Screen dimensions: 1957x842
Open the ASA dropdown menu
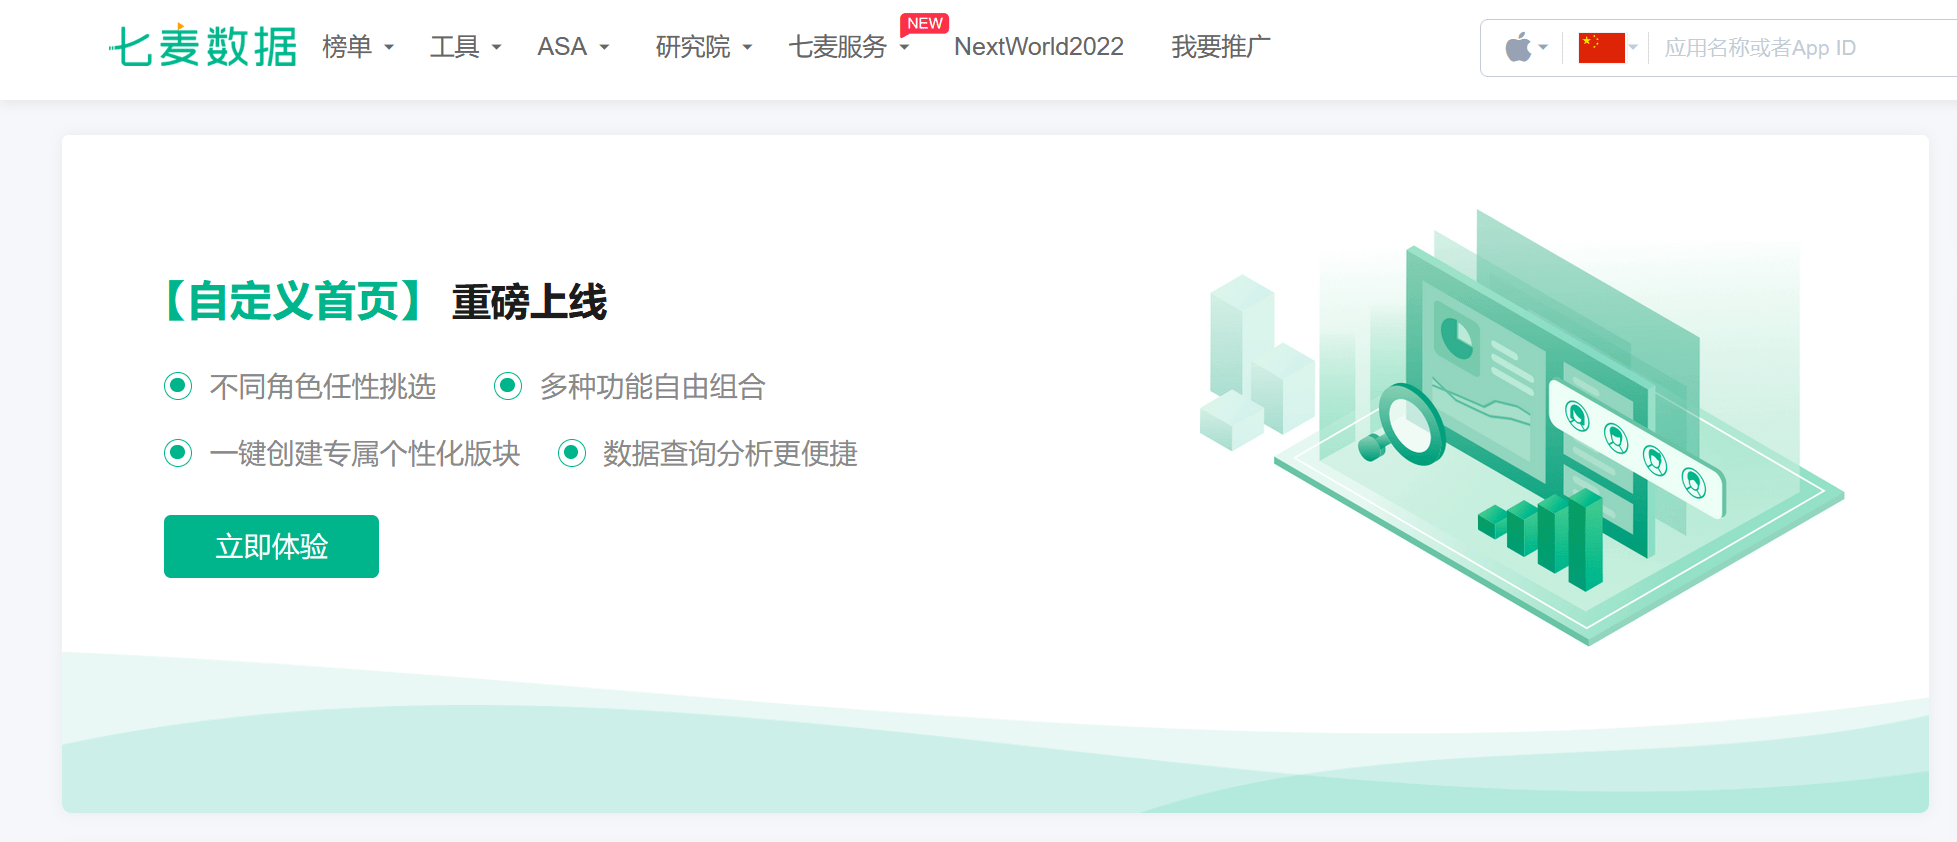[x=572, y=47]
